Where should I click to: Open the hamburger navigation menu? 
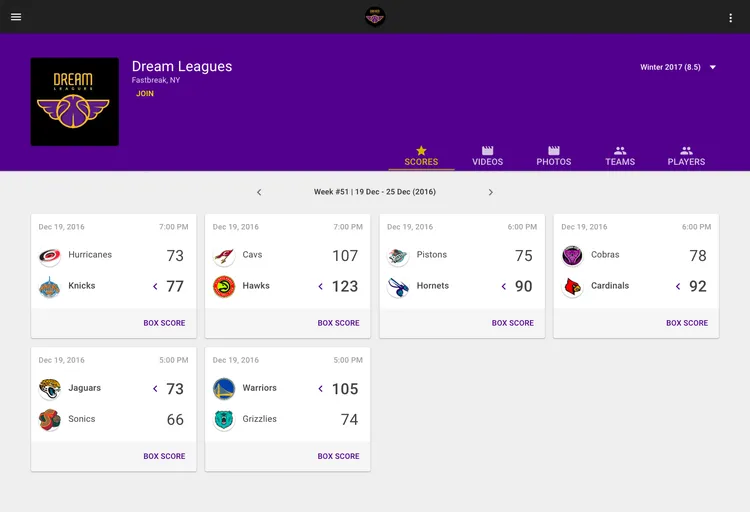[x=16, y=17]
